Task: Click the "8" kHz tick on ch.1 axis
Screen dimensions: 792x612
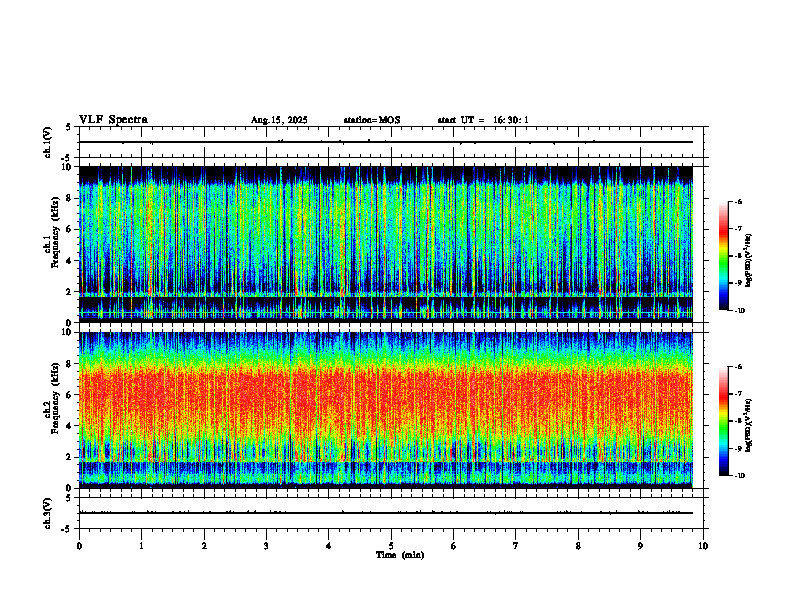Action: [70, 198]
